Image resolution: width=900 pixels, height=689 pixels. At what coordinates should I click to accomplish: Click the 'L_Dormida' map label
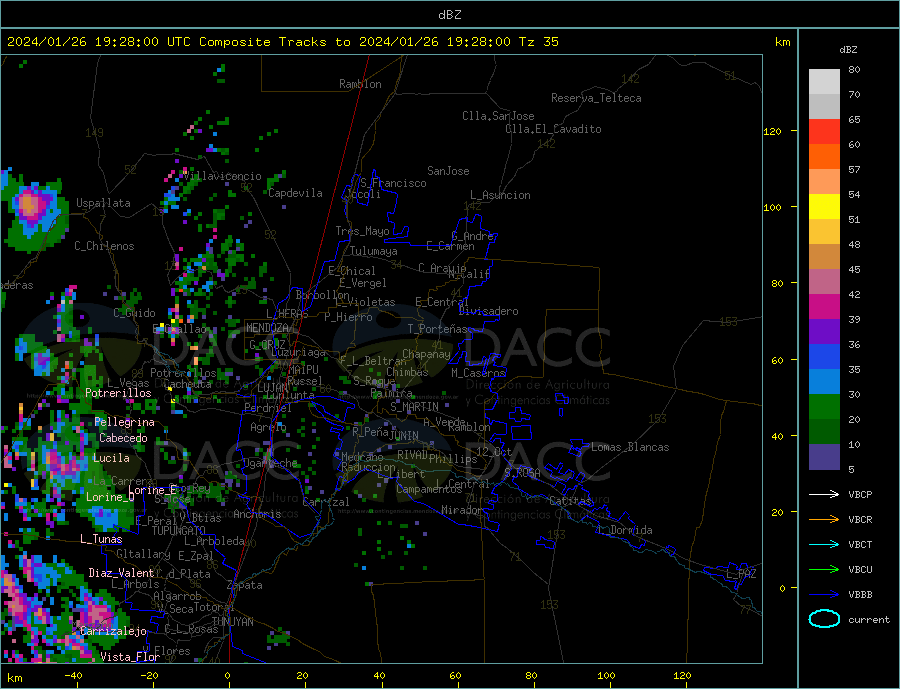pyautogui.click(x=626, y=531)
